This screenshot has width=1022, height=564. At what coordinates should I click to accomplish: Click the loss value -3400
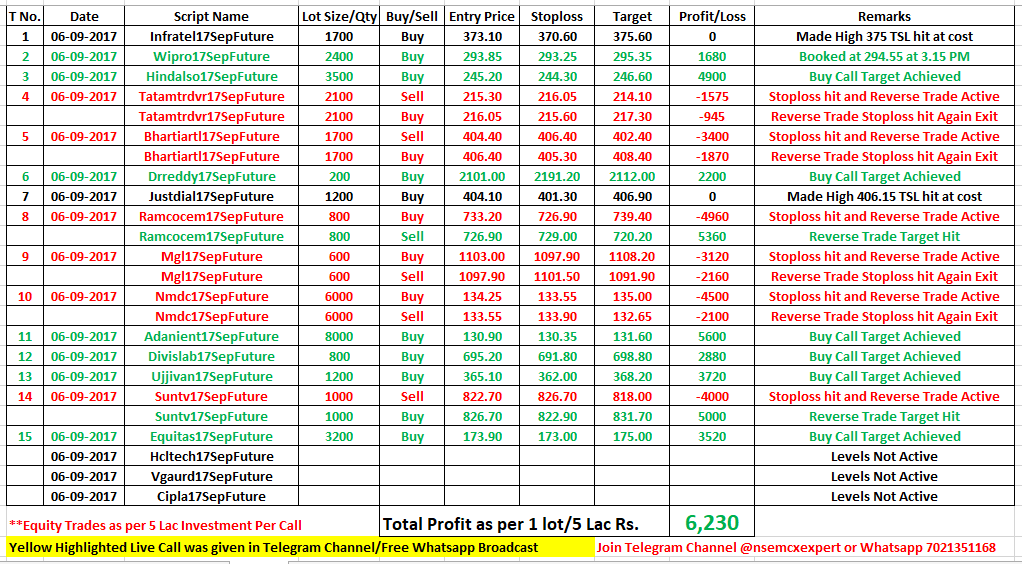pyautogui.click(x=712, y=136)
